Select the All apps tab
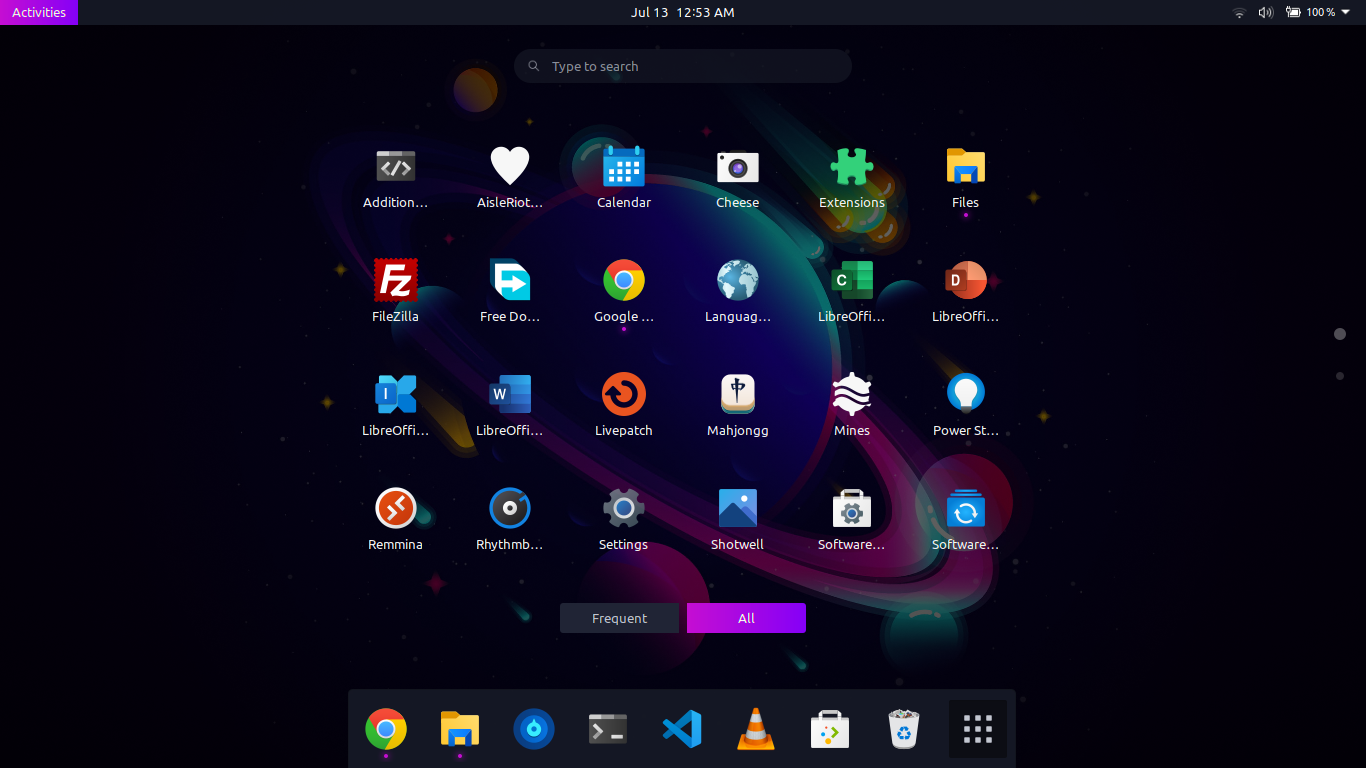1366x768 pixels. 746,618
